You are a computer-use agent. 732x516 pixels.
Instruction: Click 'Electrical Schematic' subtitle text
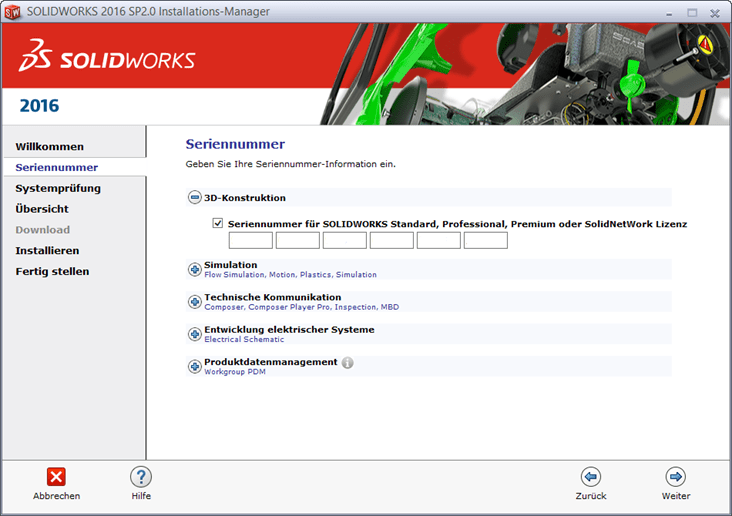pos(244,339)
